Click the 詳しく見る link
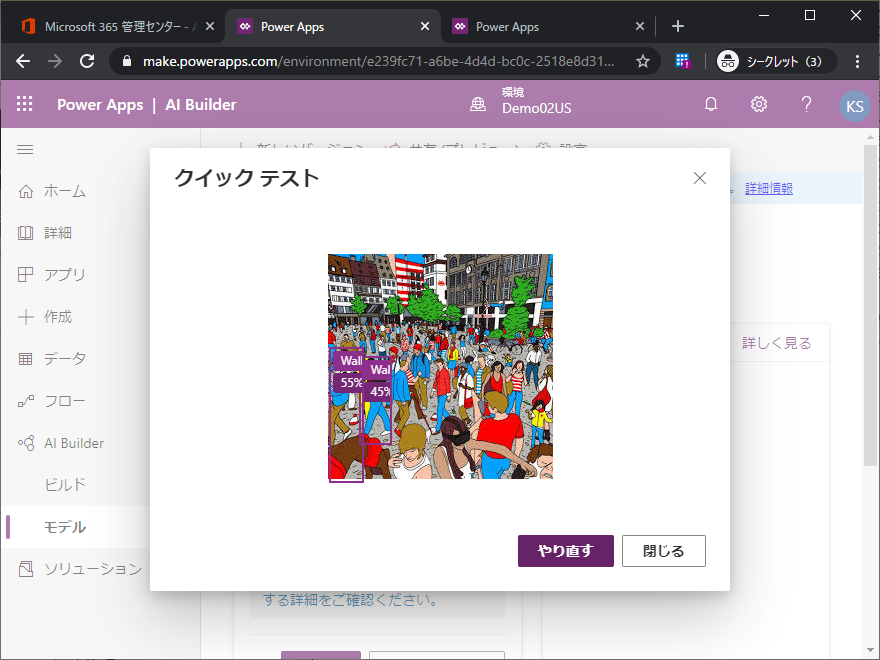880x660 pixels. [x=777, y=343]
